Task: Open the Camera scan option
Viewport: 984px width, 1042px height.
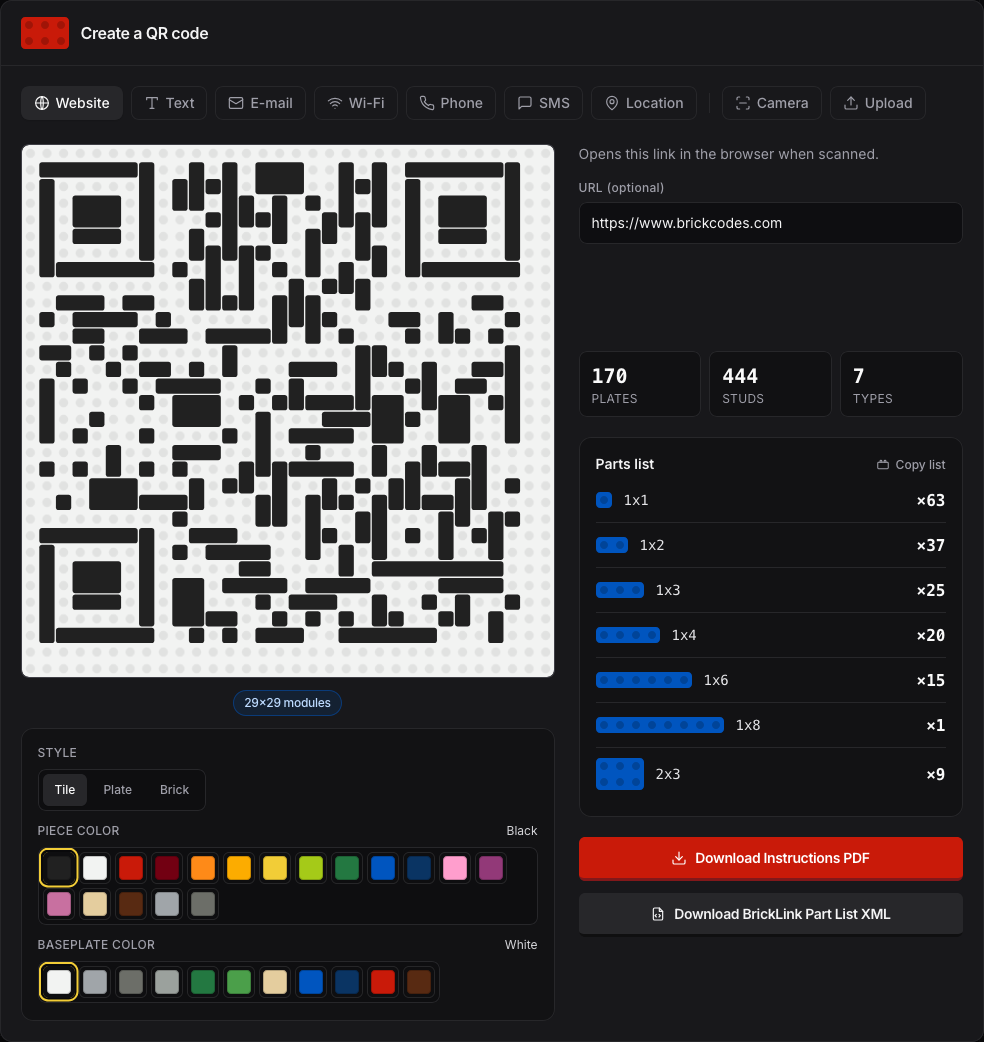Action: [x=772, y=103]
